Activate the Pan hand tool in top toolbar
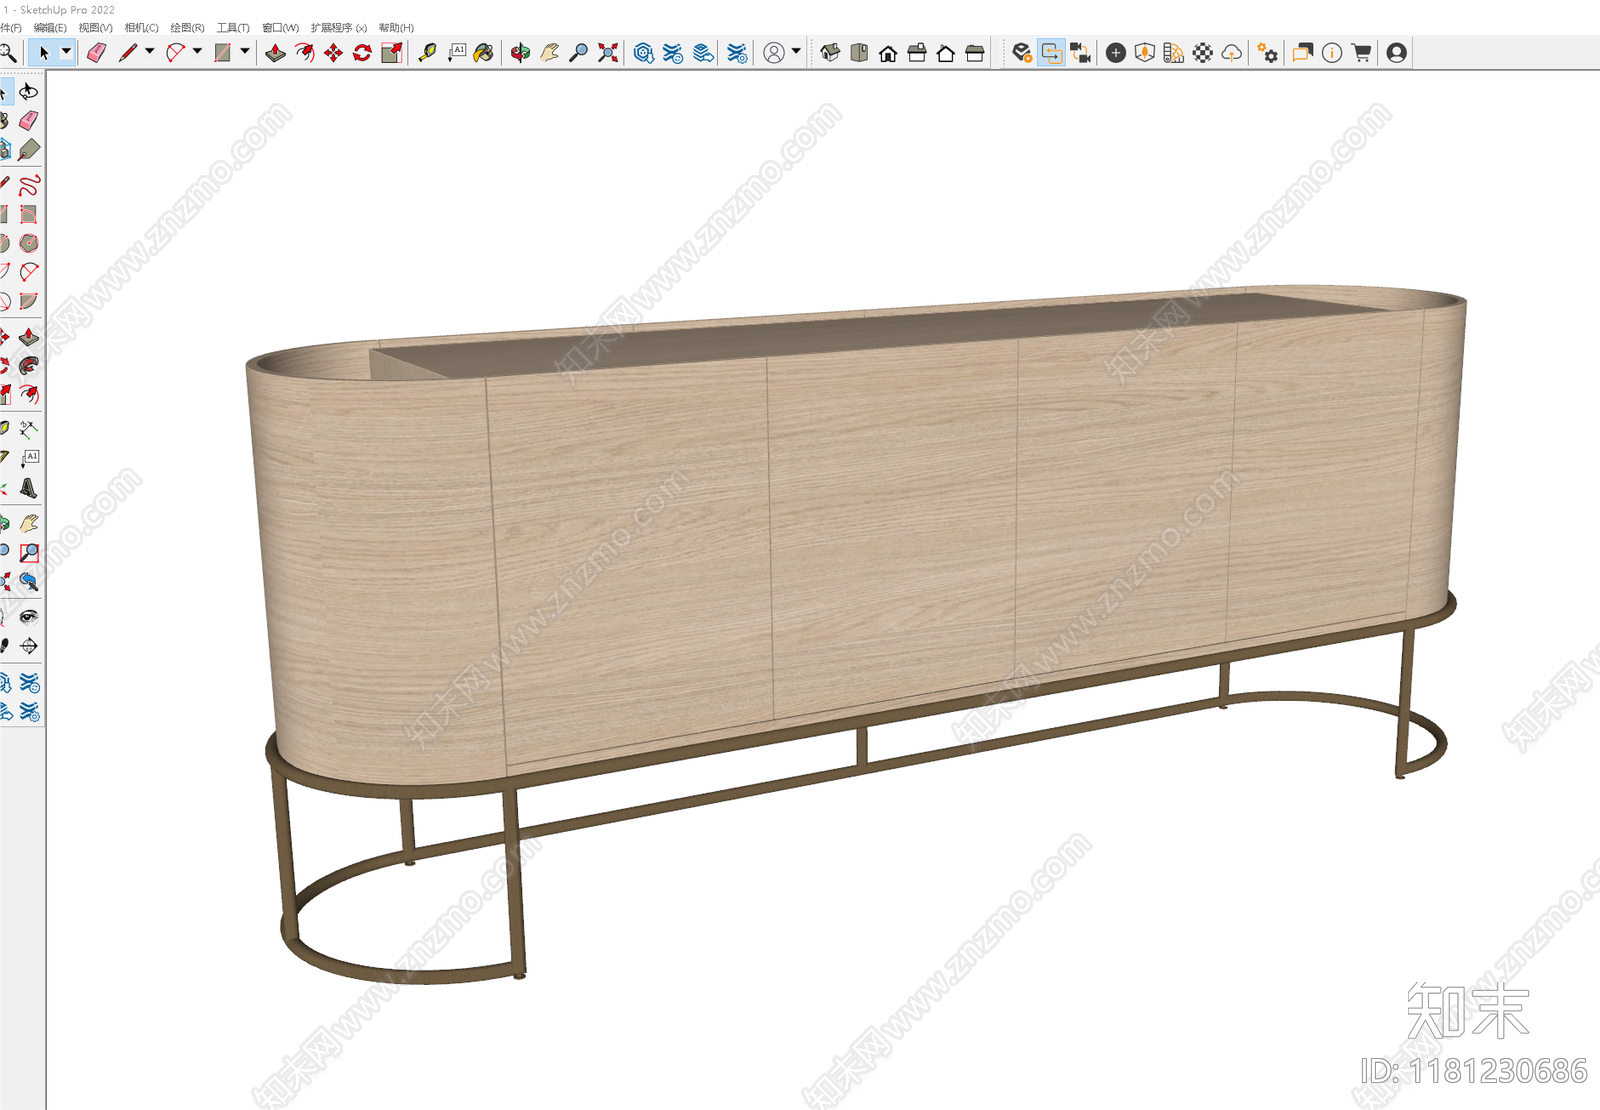Screen dimensions: 1600x1110 (x=549, y=53)
